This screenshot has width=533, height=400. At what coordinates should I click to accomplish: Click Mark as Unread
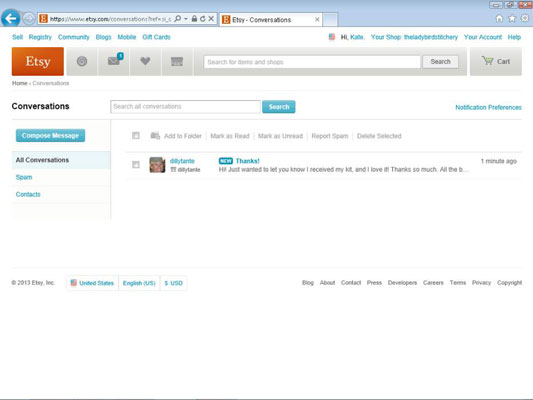tap(280, 136)
